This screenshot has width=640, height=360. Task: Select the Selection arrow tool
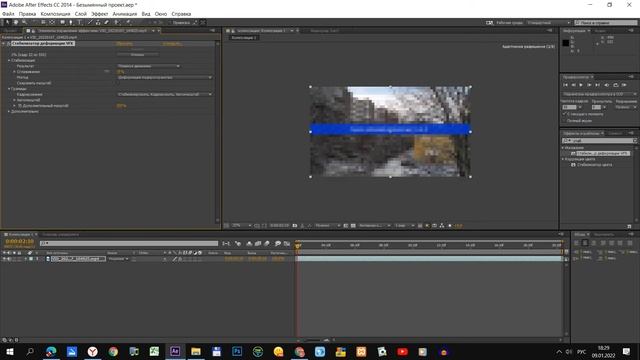[7, 22]
